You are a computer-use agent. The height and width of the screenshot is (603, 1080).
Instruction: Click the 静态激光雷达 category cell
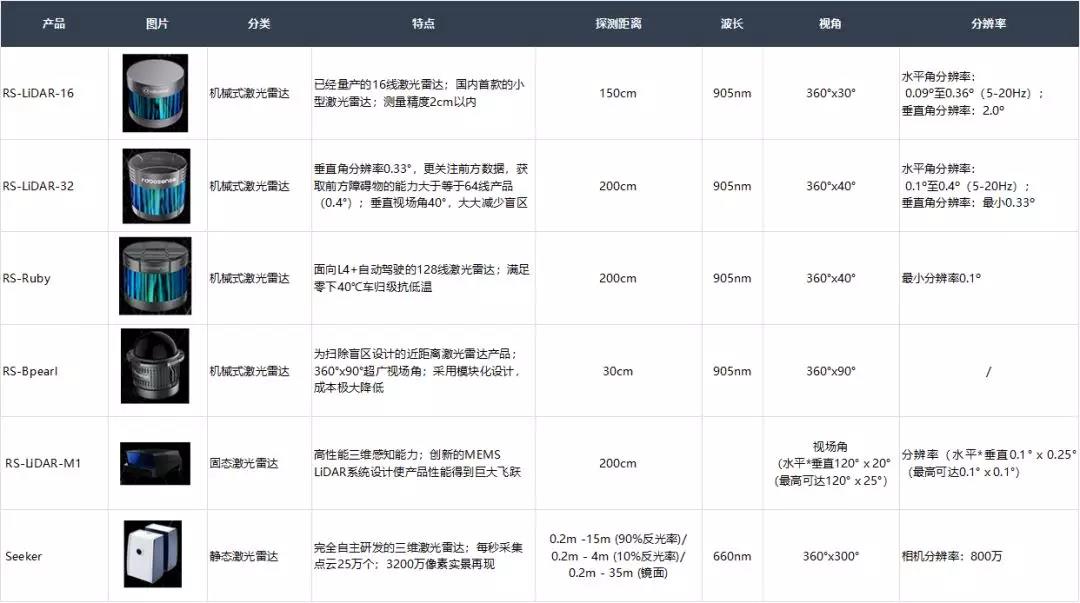pos(244,556)
